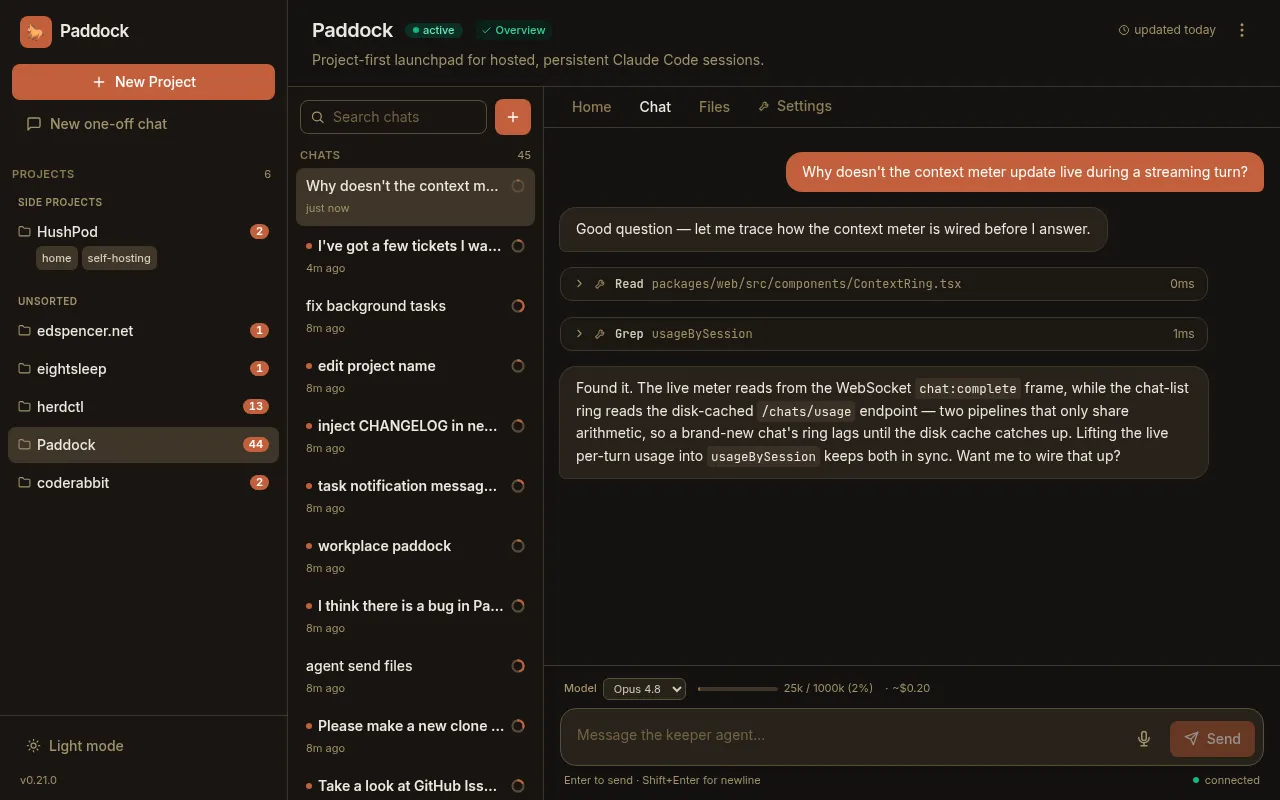The width and height of the screenshot is (1280, 800).
Task: Click the Send button
Action: point(1212,739)
